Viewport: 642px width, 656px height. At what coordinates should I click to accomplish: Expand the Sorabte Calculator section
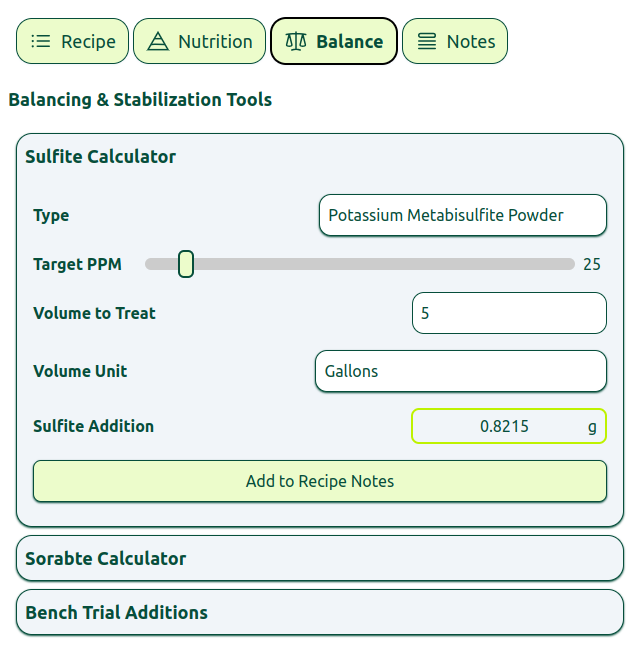pyautogui.click(x=105, y=559)
